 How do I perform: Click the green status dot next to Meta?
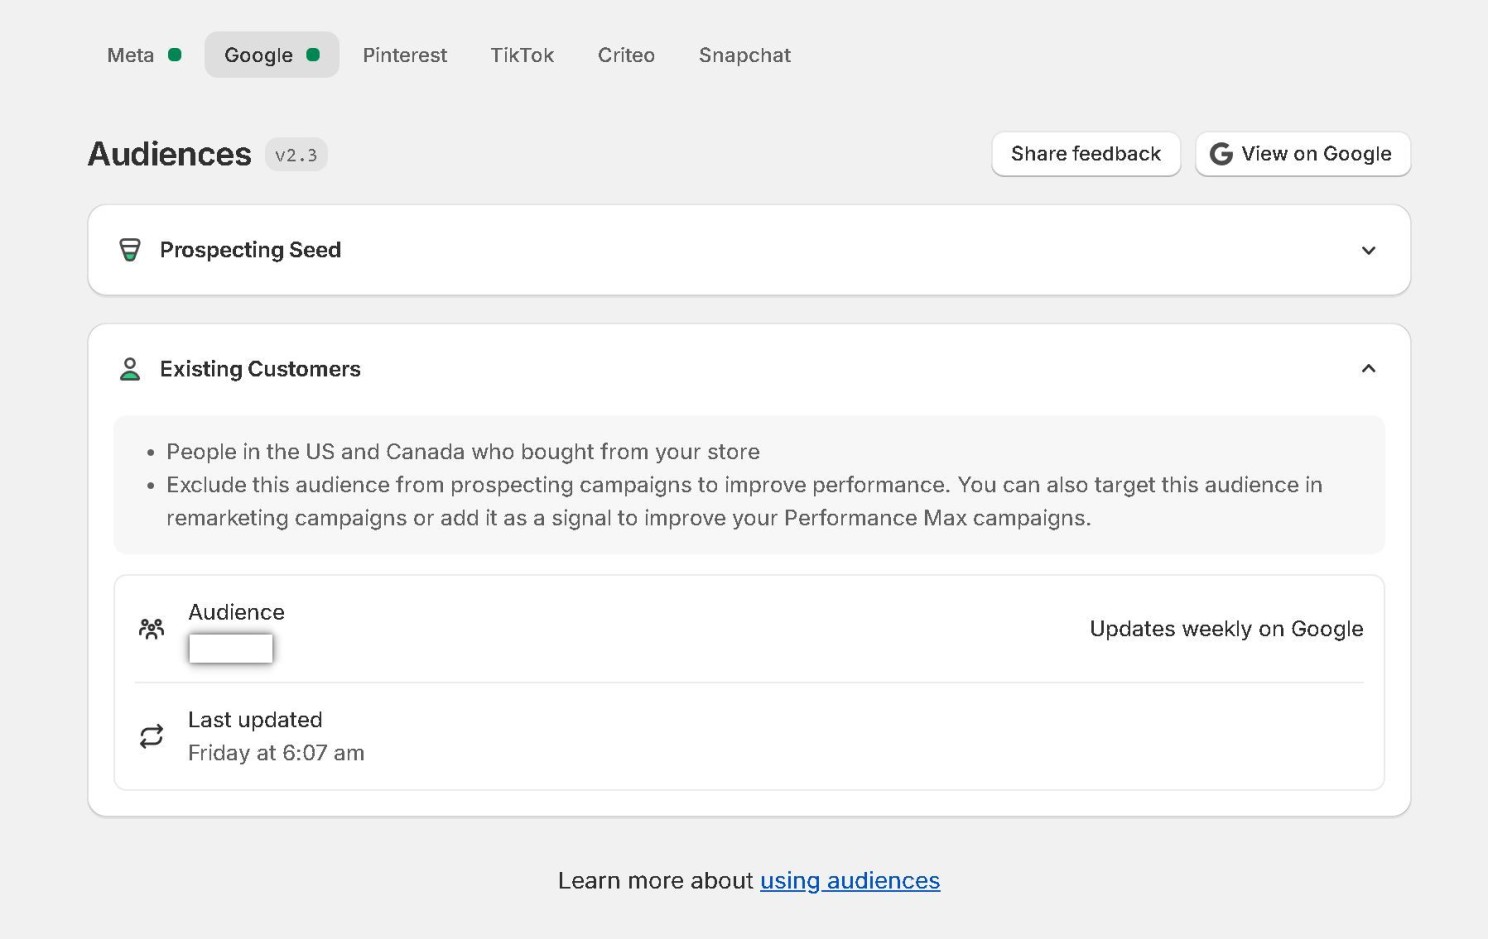coord(175,55)
